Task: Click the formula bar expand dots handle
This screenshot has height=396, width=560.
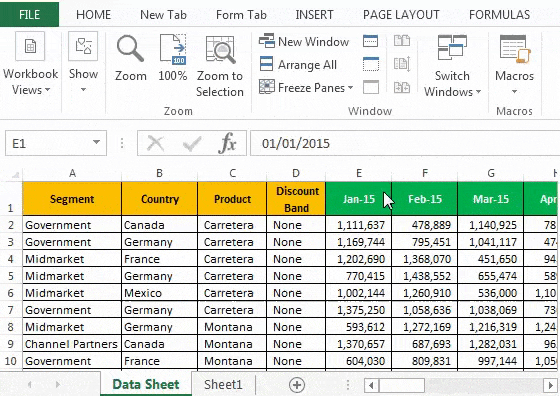Action: tap(122, 143)
